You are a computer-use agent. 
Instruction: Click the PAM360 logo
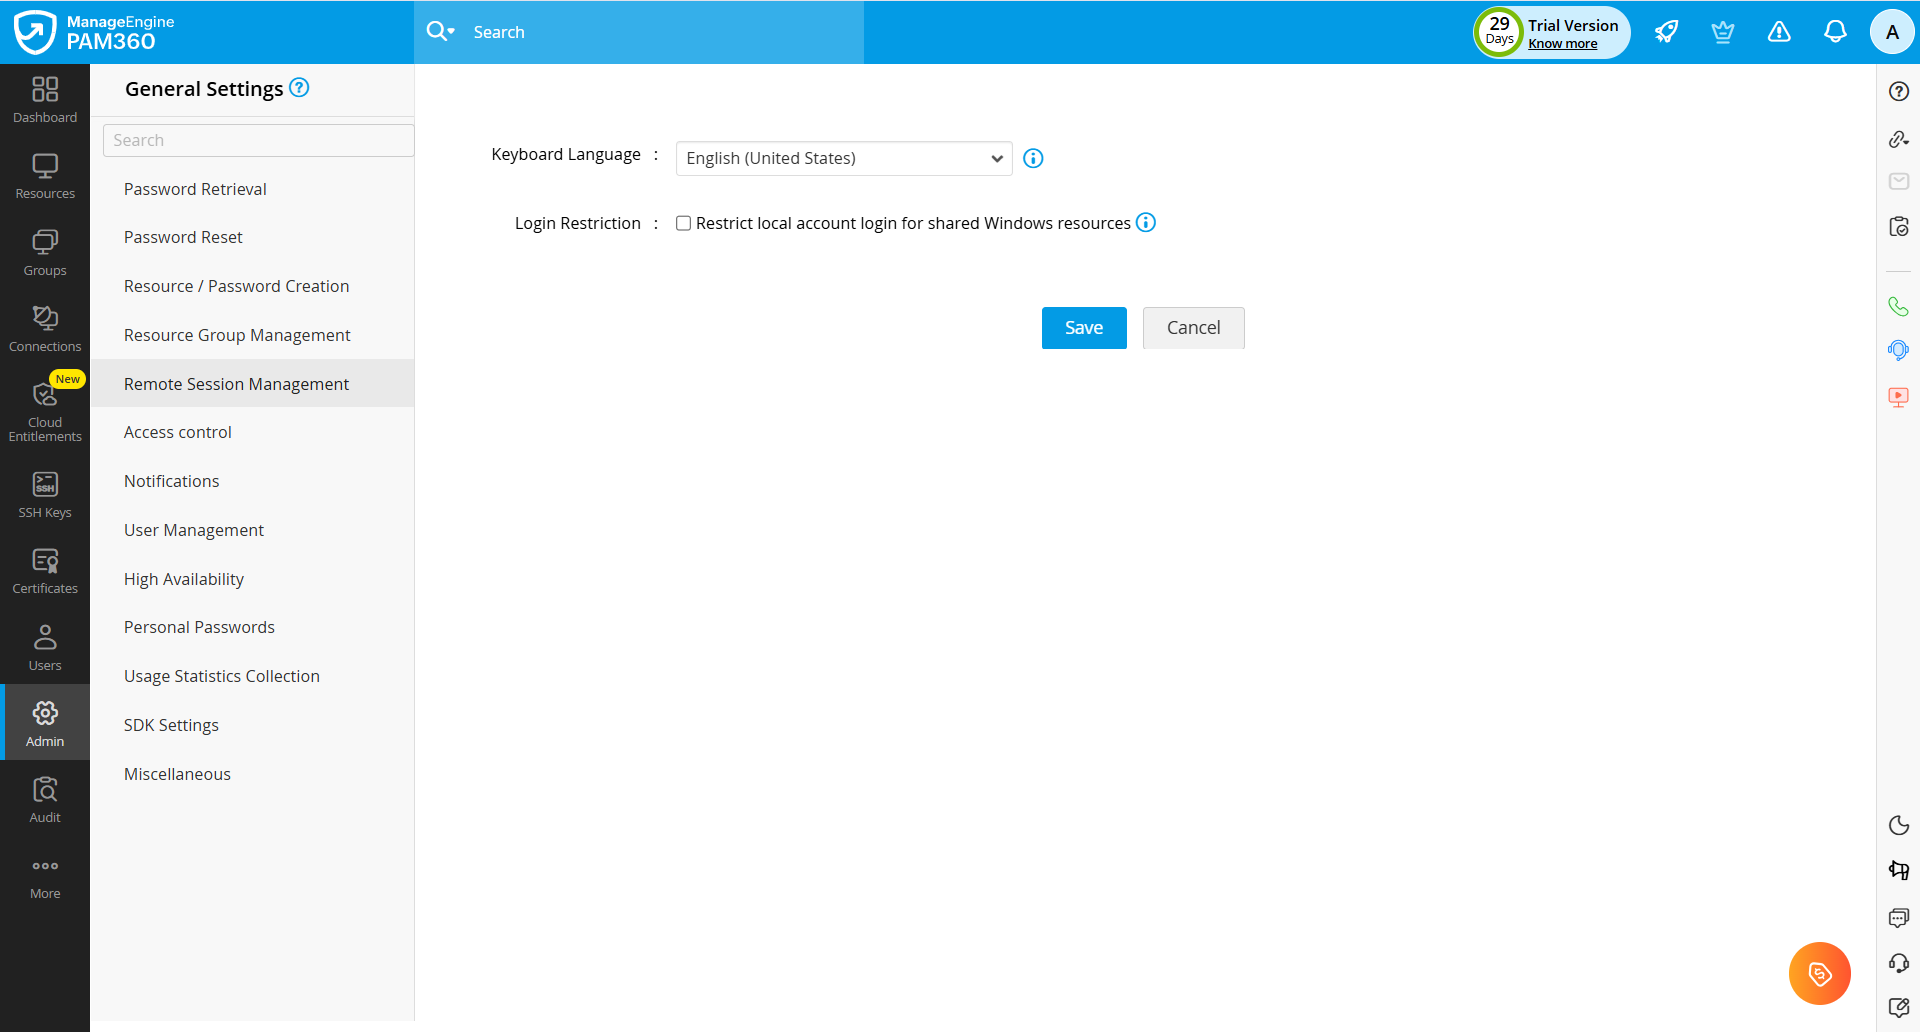pos(94,32)
